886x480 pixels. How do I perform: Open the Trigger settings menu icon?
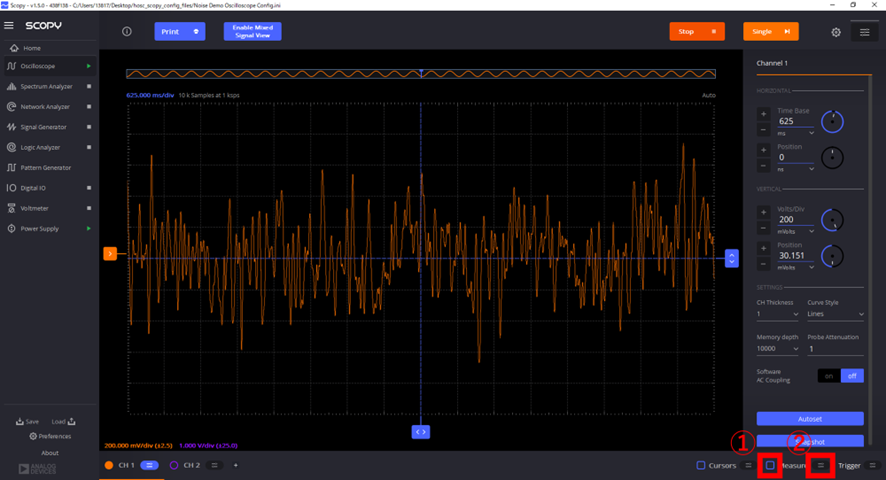pos(872,465)
